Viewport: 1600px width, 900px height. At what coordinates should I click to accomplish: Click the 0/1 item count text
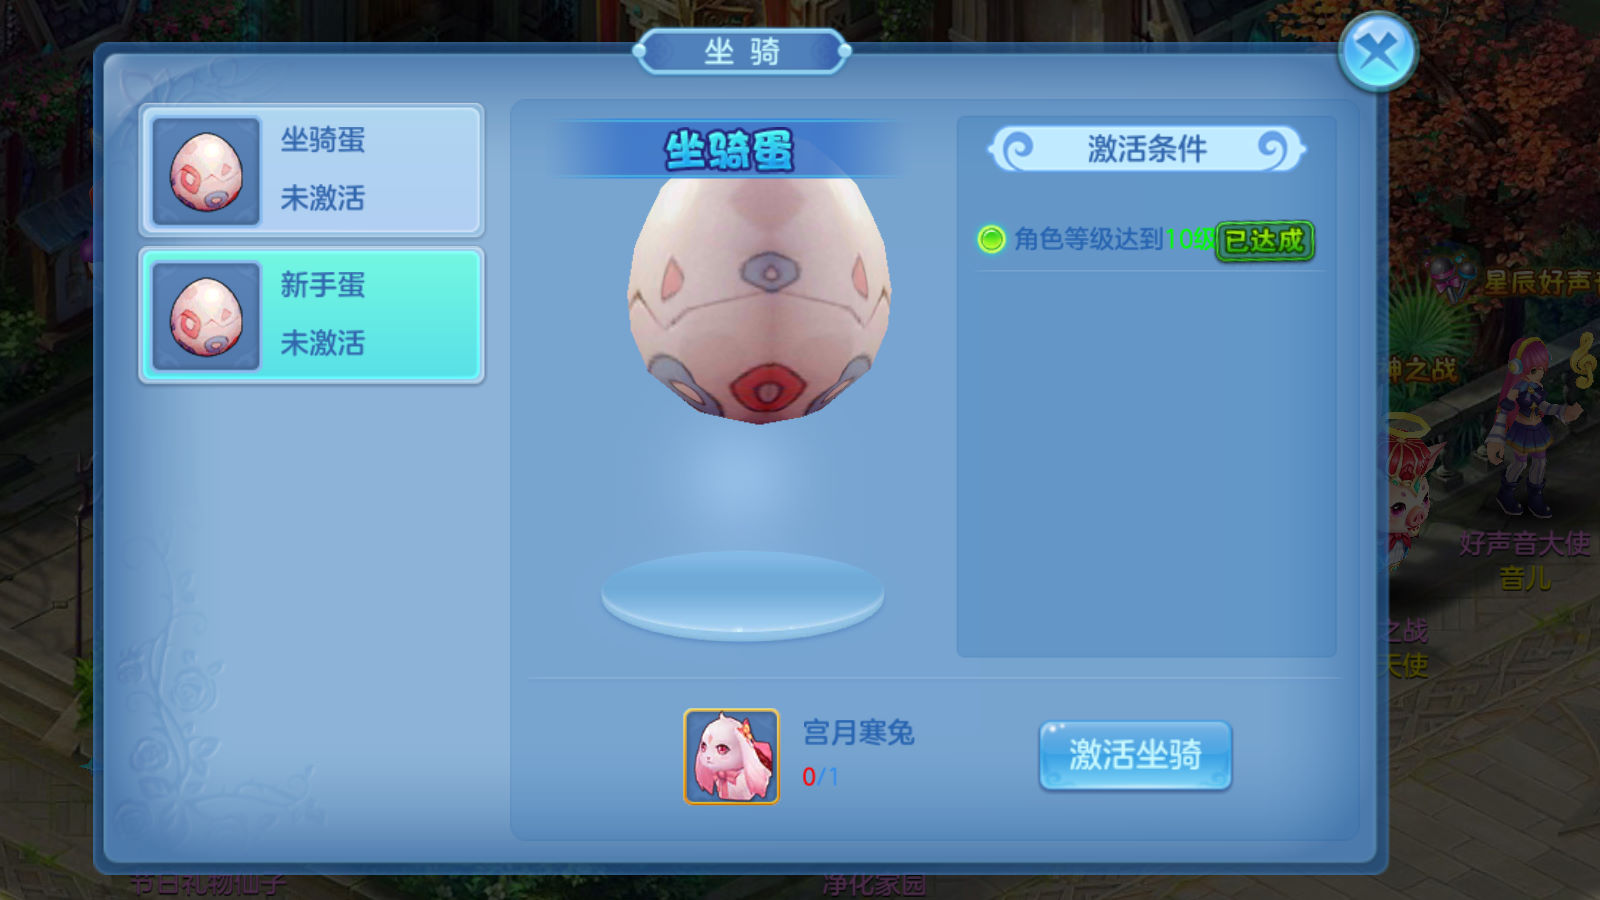click(820, 777)
